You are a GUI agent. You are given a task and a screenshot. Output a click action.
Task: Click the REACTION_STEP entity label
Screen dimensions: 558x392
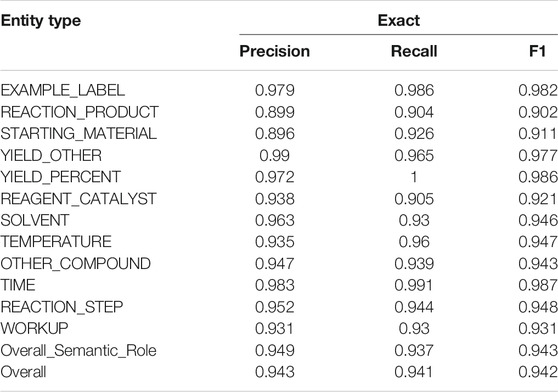[62, 307]
